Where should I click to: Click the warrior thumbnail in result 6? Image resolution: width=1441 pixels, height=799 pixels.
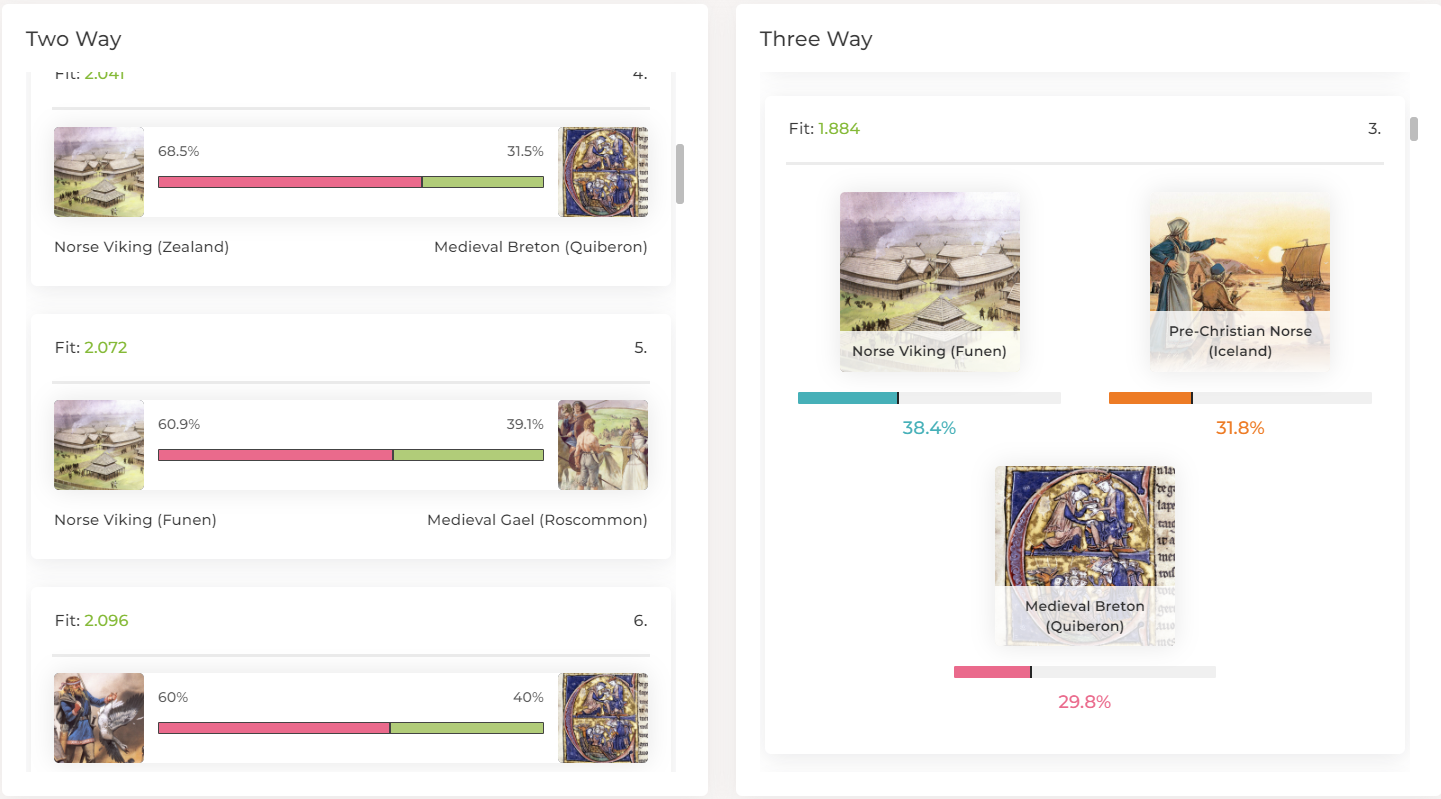(99, 718)
